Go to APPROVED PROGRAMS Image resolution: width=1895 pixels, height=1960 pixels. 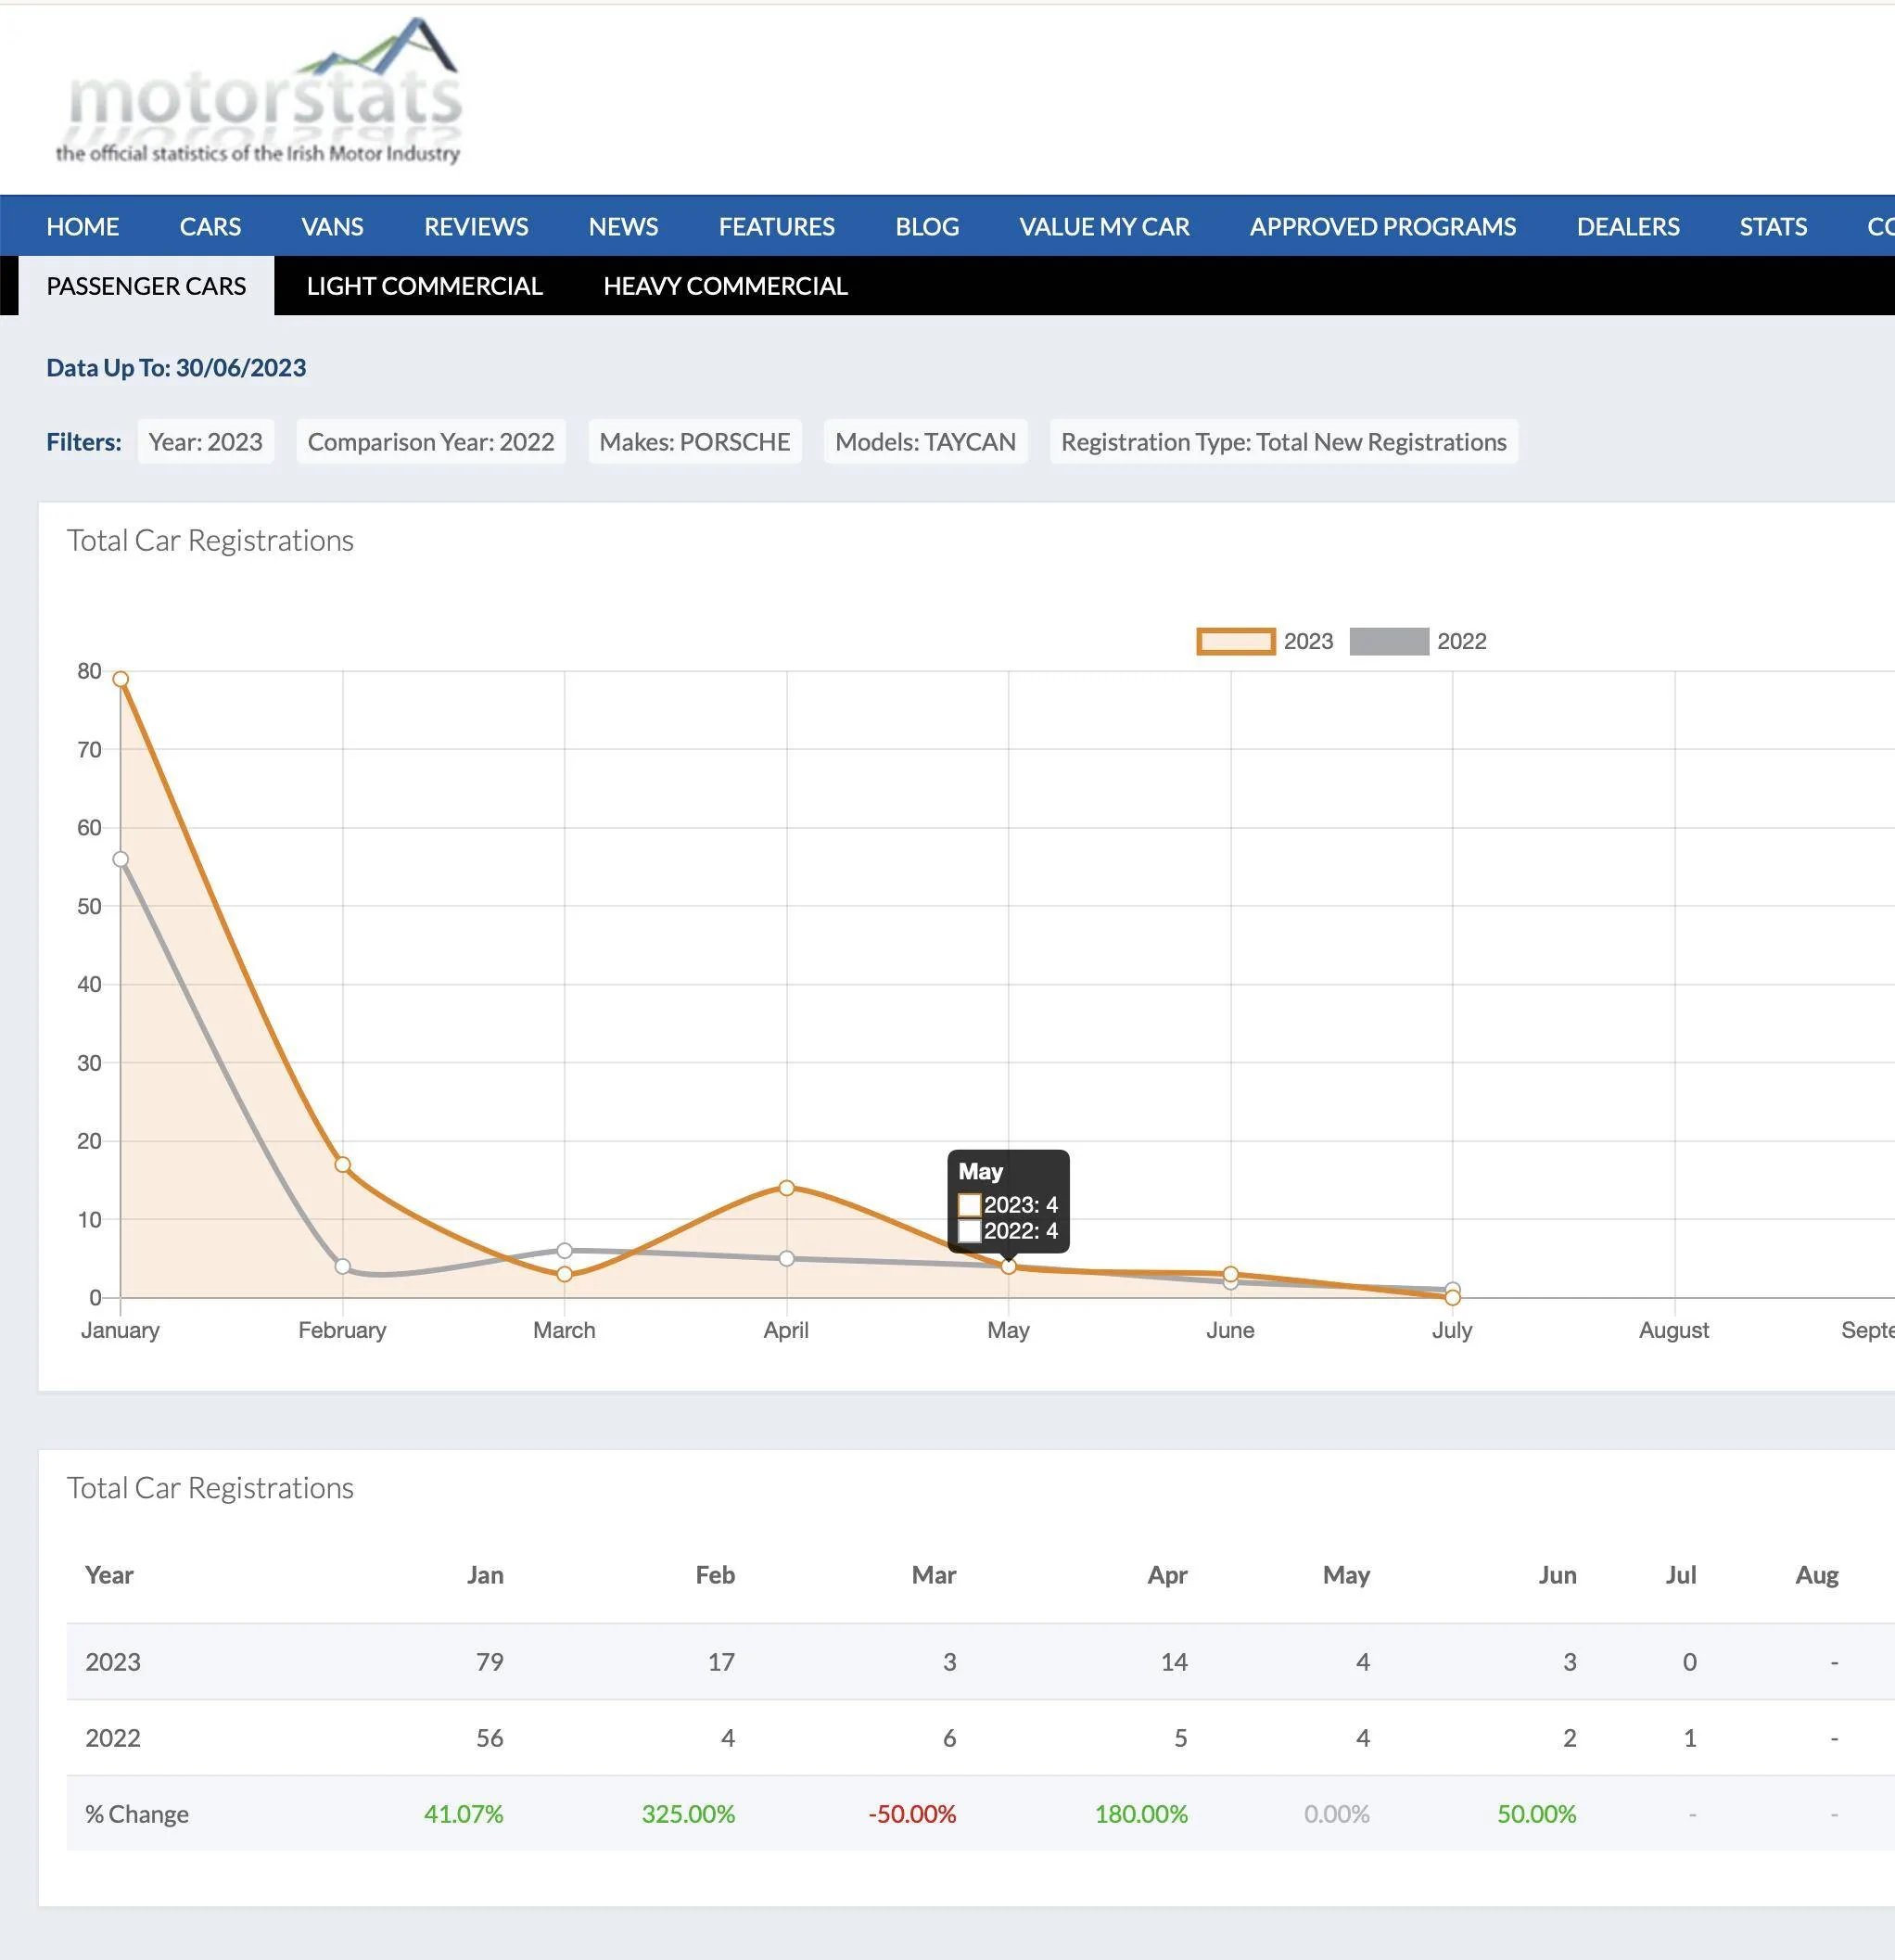coord(1383,227)
